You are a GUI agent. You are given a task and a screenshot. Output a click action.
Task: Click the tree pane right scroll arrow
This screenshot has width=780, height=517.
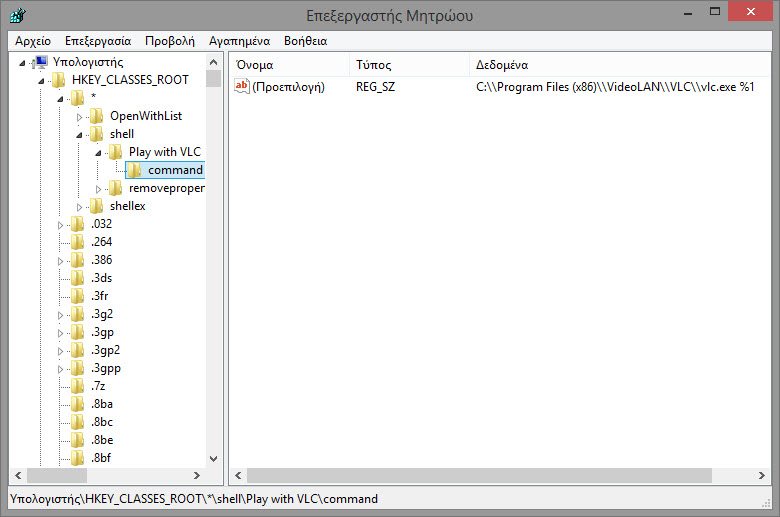(x=196, y=475)
